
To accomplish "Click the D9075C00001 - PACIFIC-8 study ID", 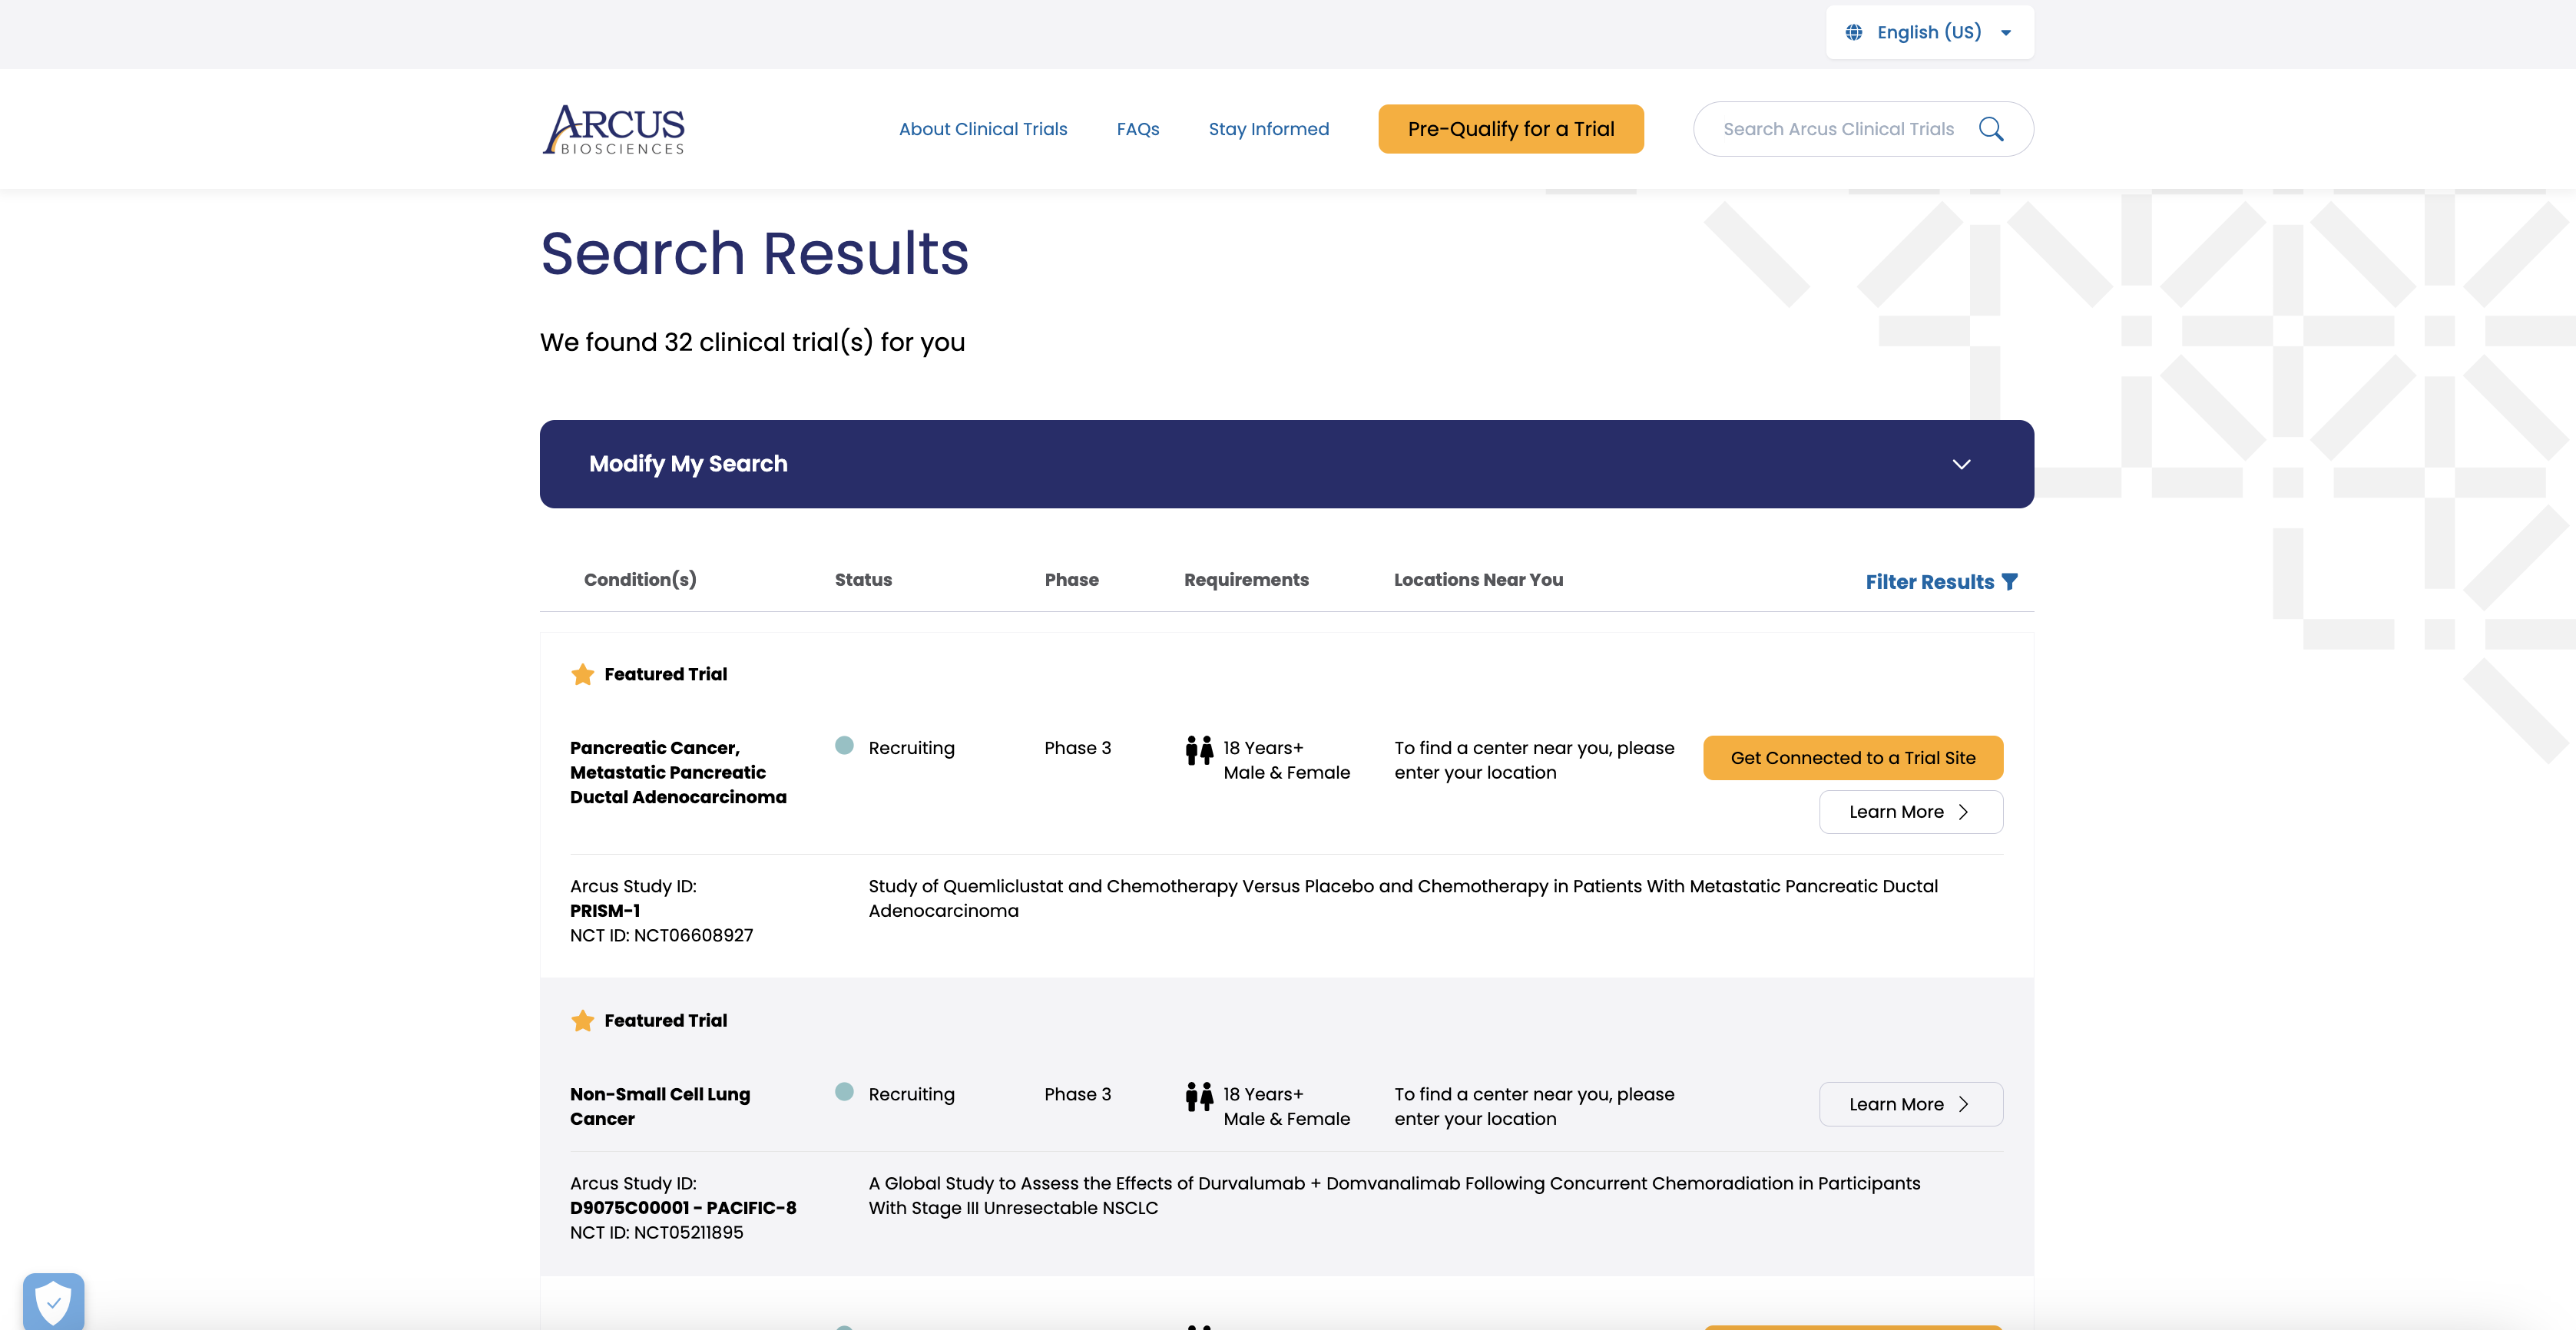I will point(683,1208).
